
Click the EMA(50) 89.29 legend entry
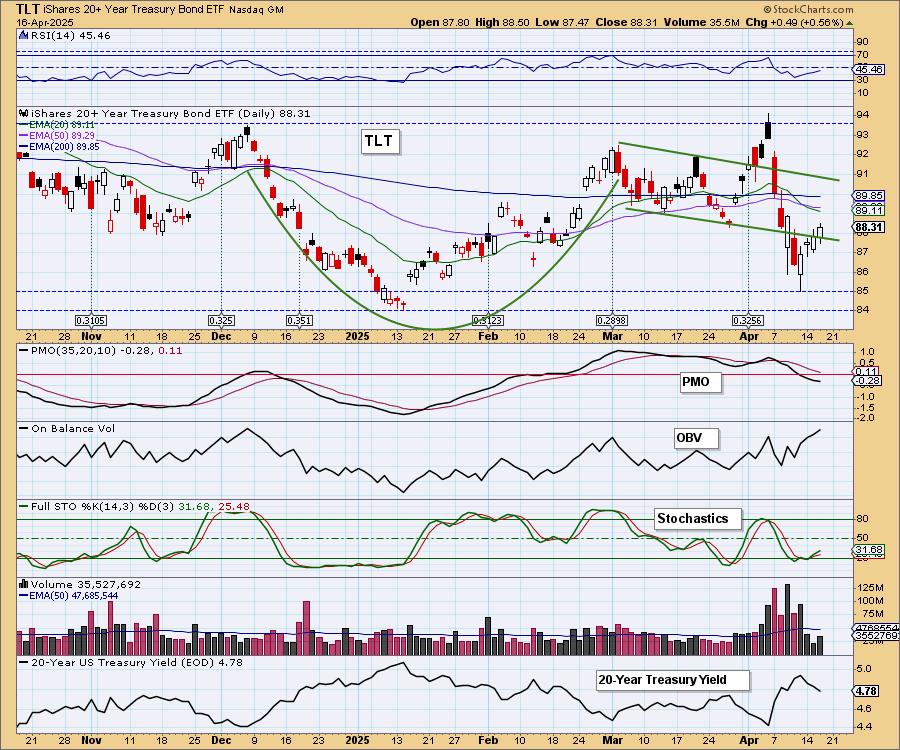point(57,135)
